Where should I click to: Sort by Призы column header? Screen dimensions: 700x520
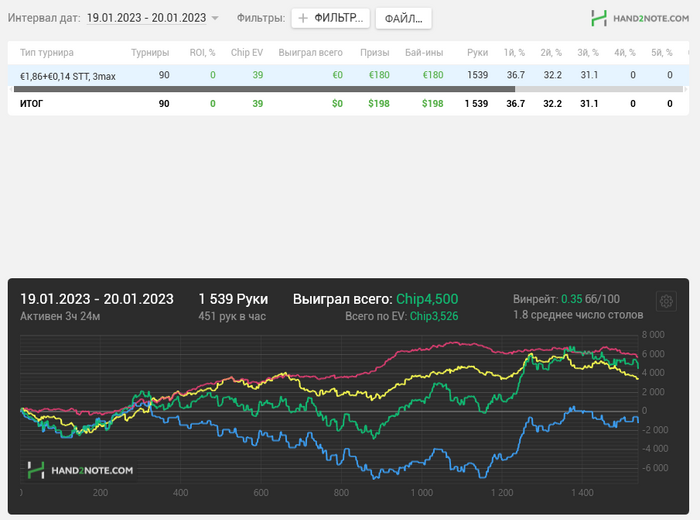point(375,53)
